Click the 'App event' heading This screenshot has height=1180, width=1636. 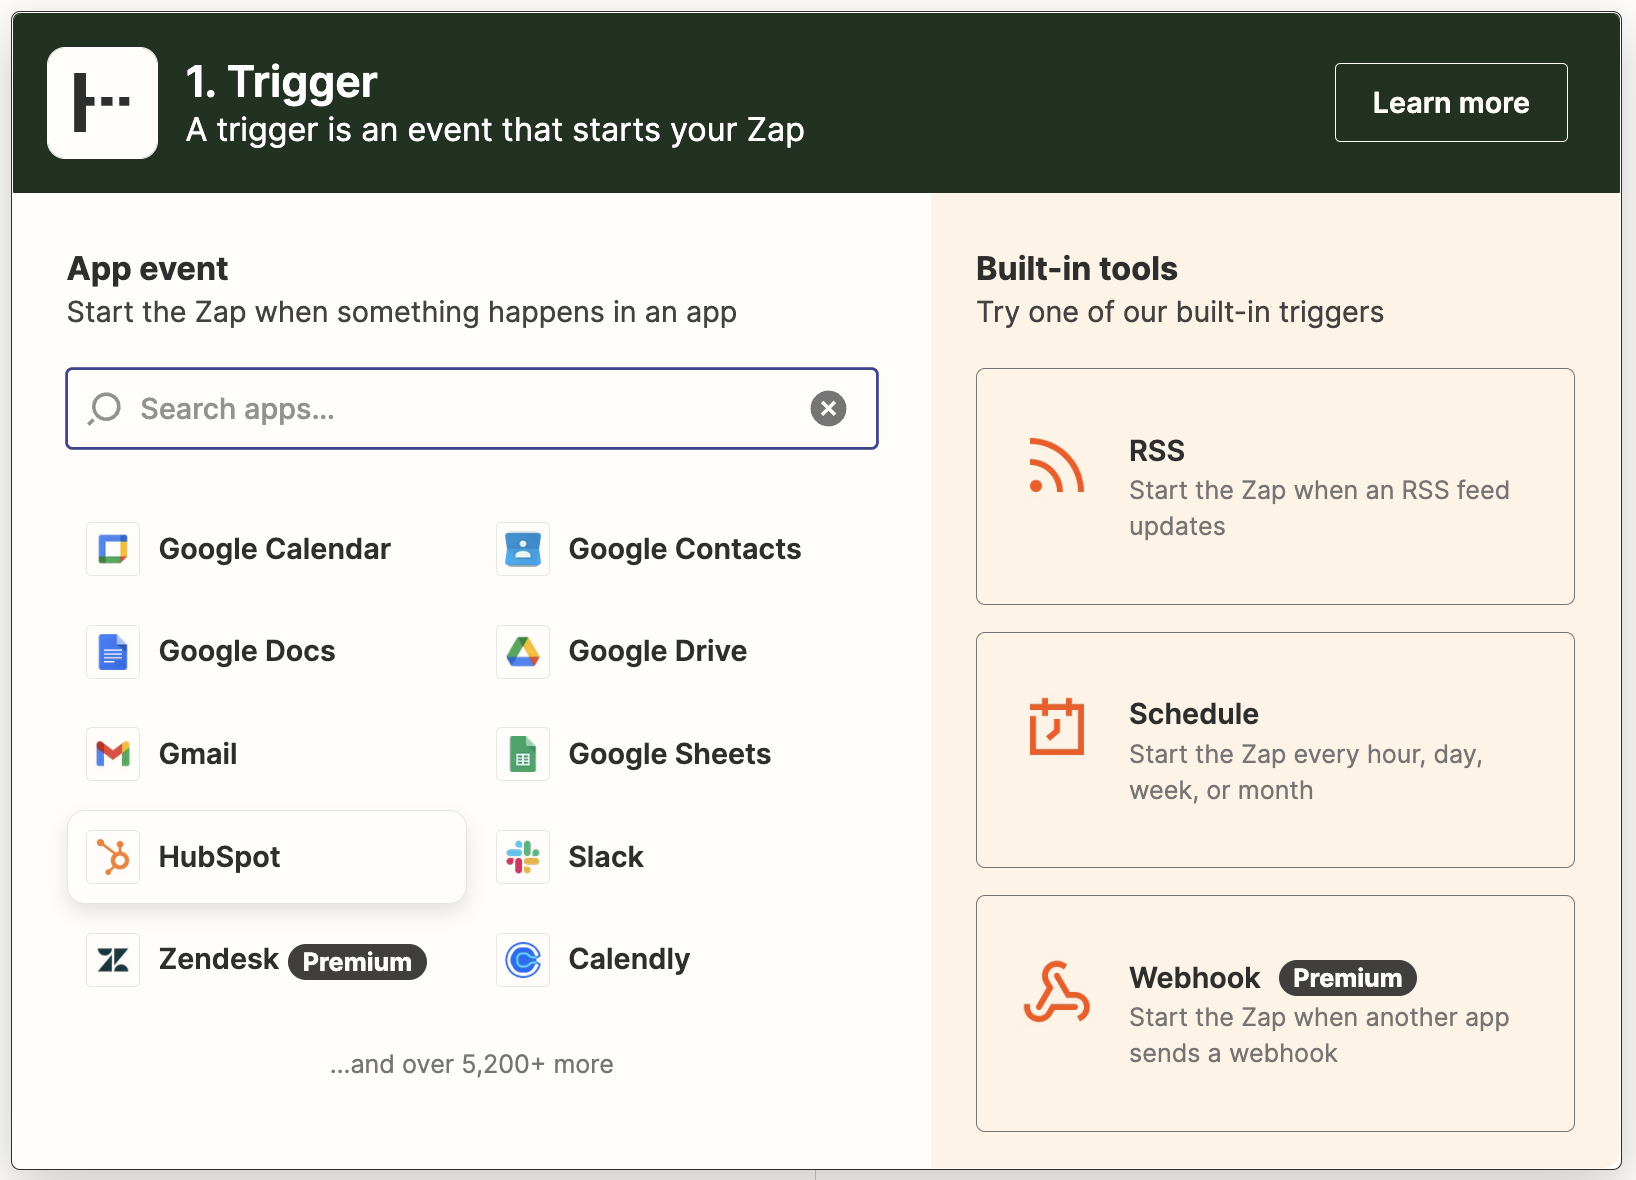[x=148, y=269]
